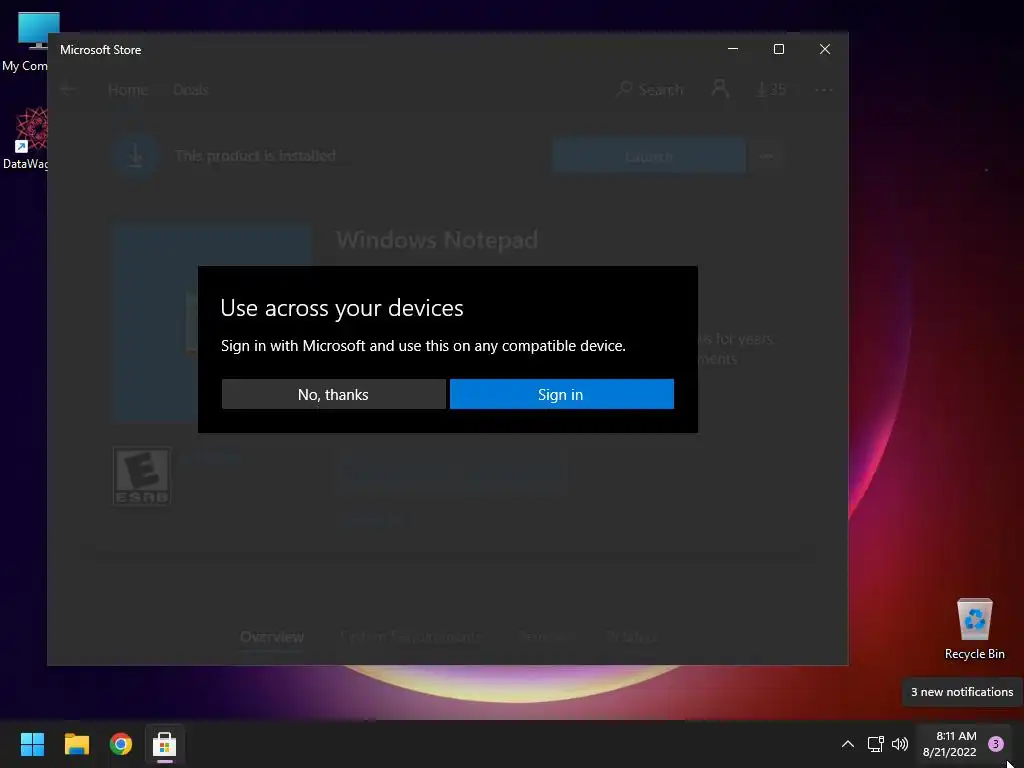Go back in Microsoft Store
1024x768 pixels.
point(68,89)
